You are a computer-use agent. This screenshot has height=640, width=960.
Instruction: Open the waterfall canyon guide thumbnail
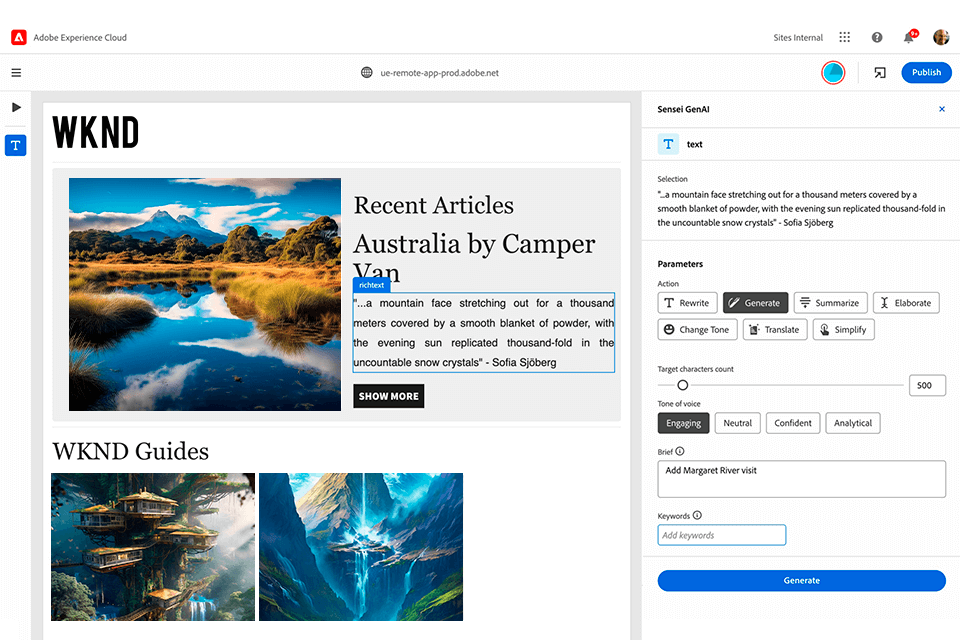[361, 547]
